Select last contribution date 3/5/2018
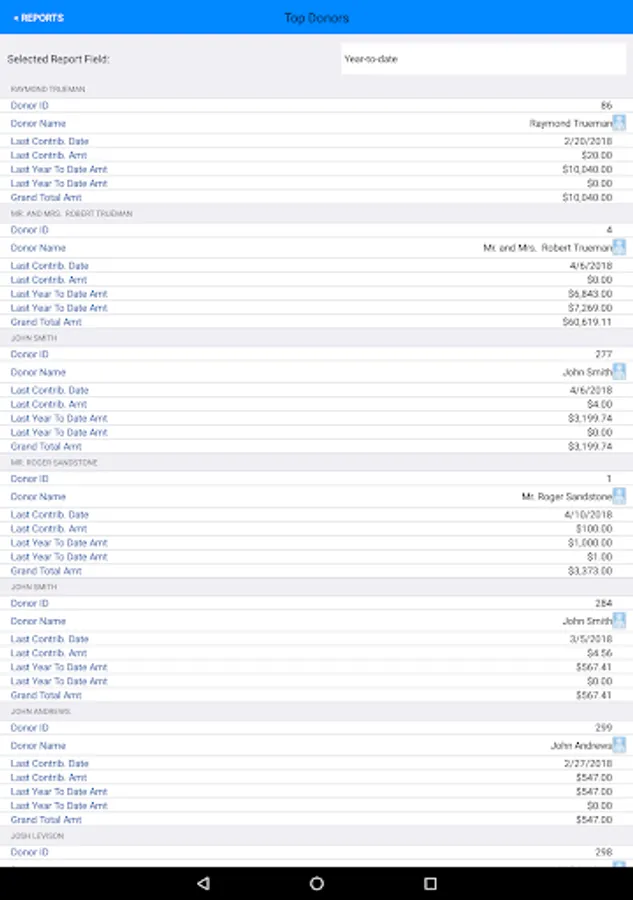Image resolution: width=633 pixels, height=900 pixels. (591, 639)
